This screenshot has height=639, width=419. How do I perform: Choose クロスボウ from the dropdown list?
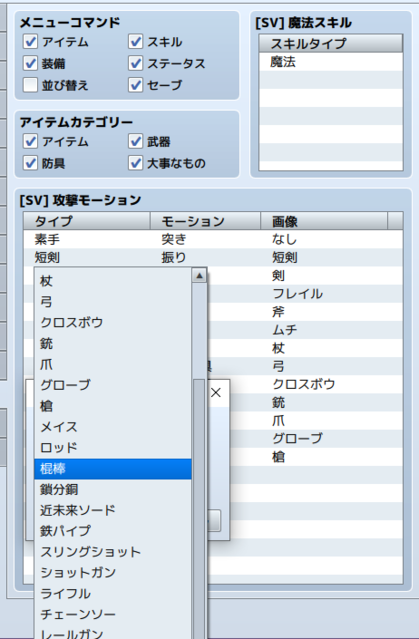pyautogui.click(x=113, y=323)
